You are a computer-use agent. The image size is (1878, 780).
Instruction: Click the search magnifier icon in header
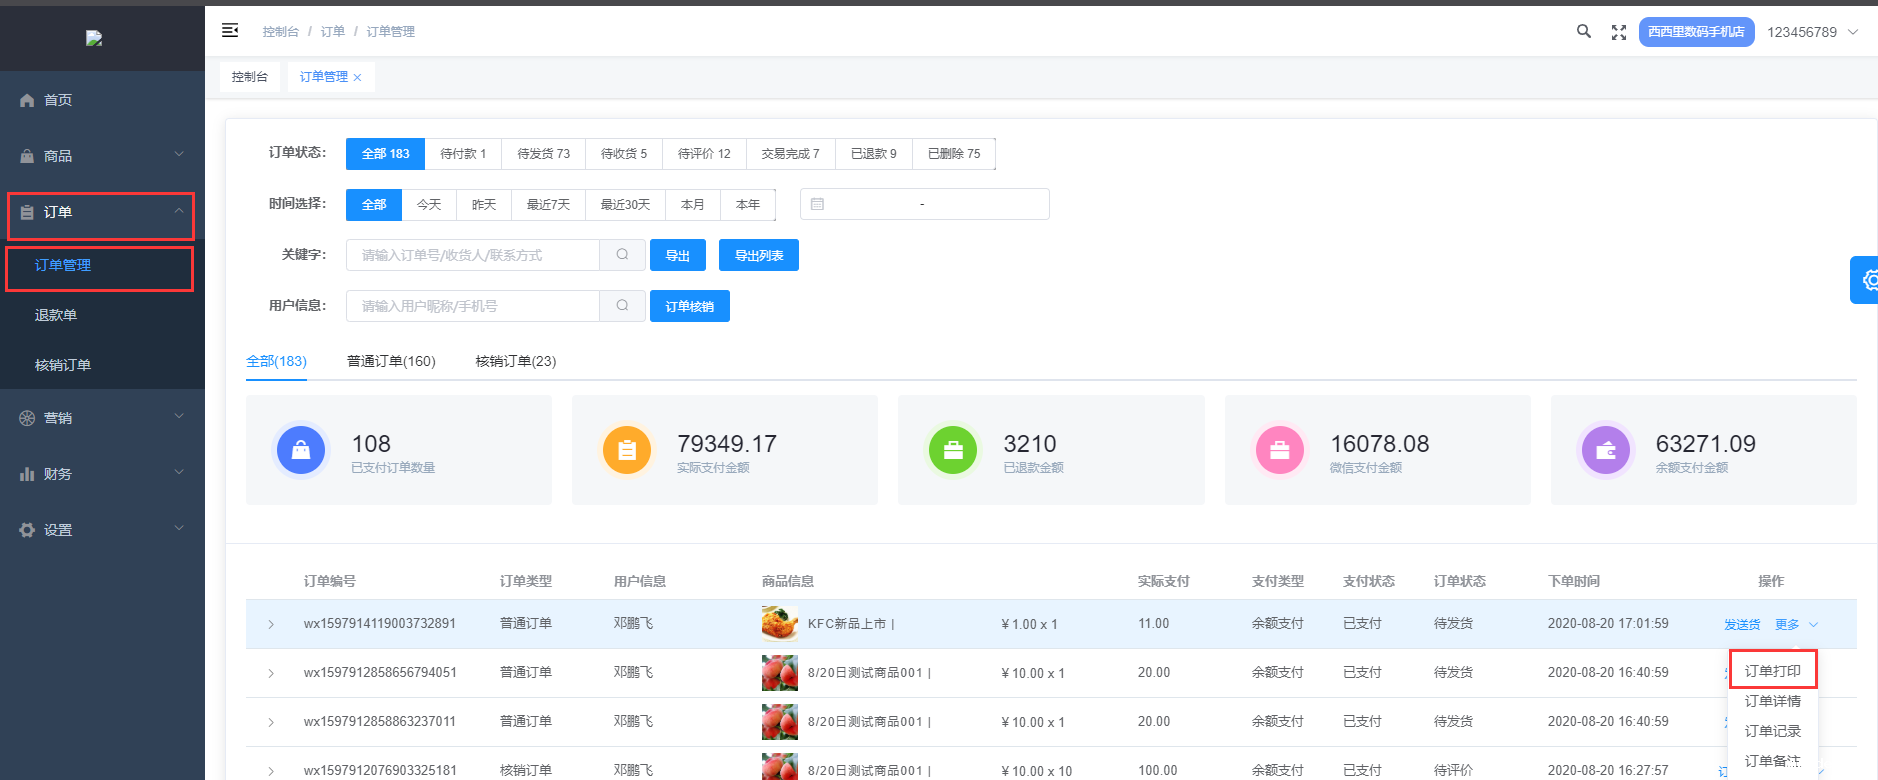1583,32
